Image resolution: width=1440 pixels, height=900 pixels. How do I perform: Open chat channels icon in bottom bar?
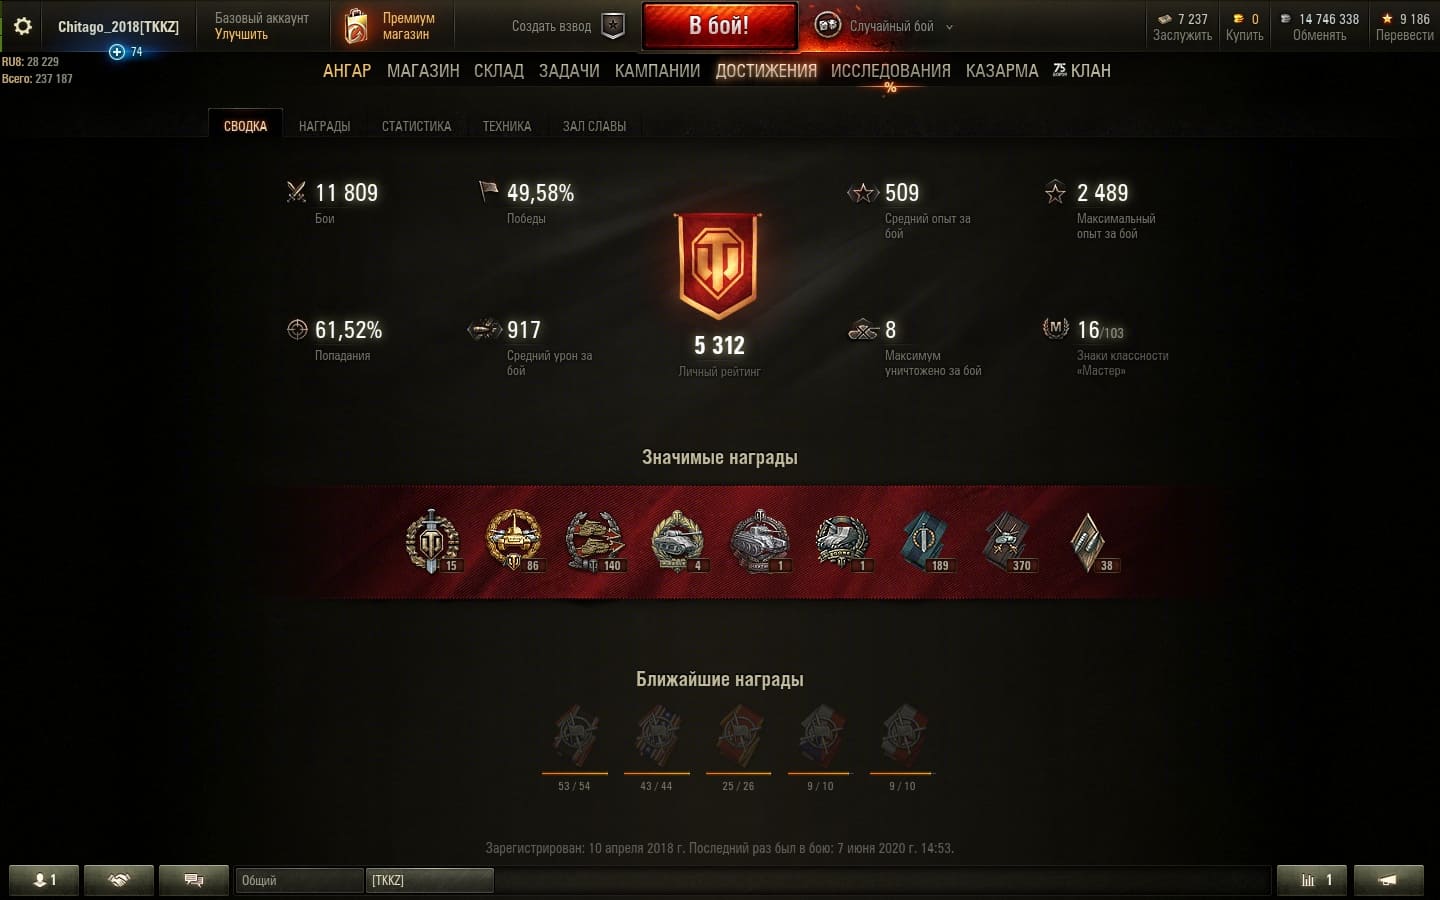[x=194, y=880]
